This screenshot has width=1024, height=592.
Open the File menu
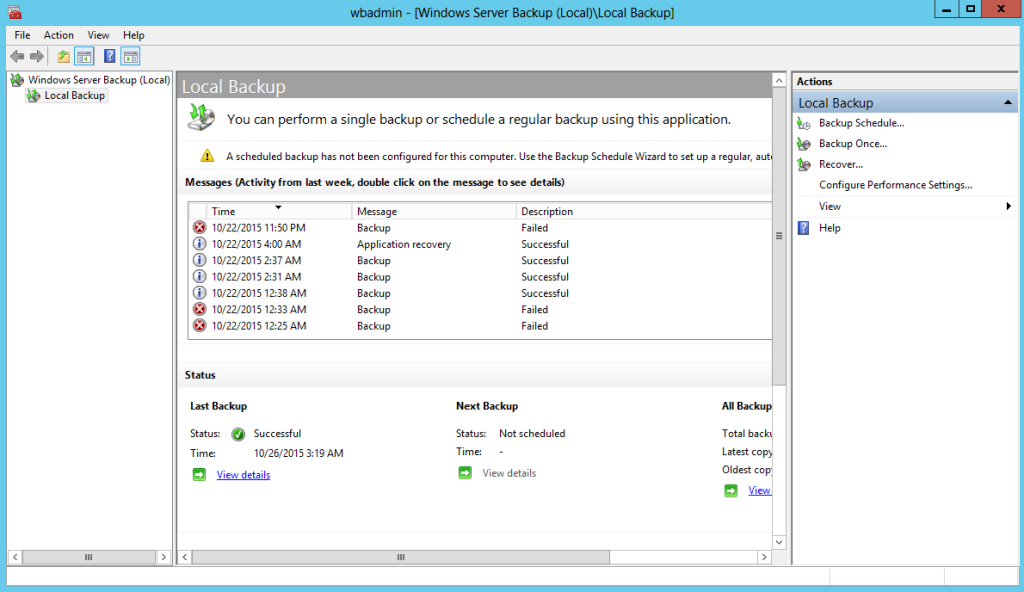(x=21, y=34)
